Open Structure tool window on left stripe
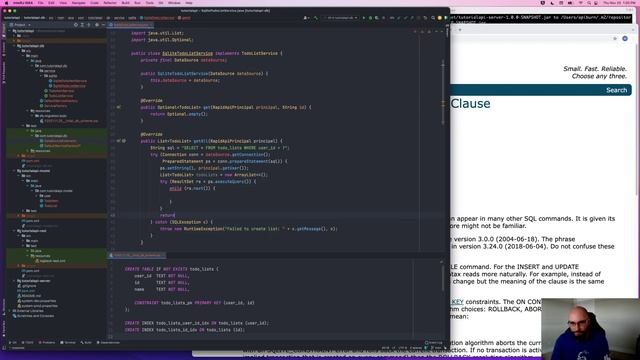Image resolution: width=640 pixels, height=360 pixels. click(4, 307)
